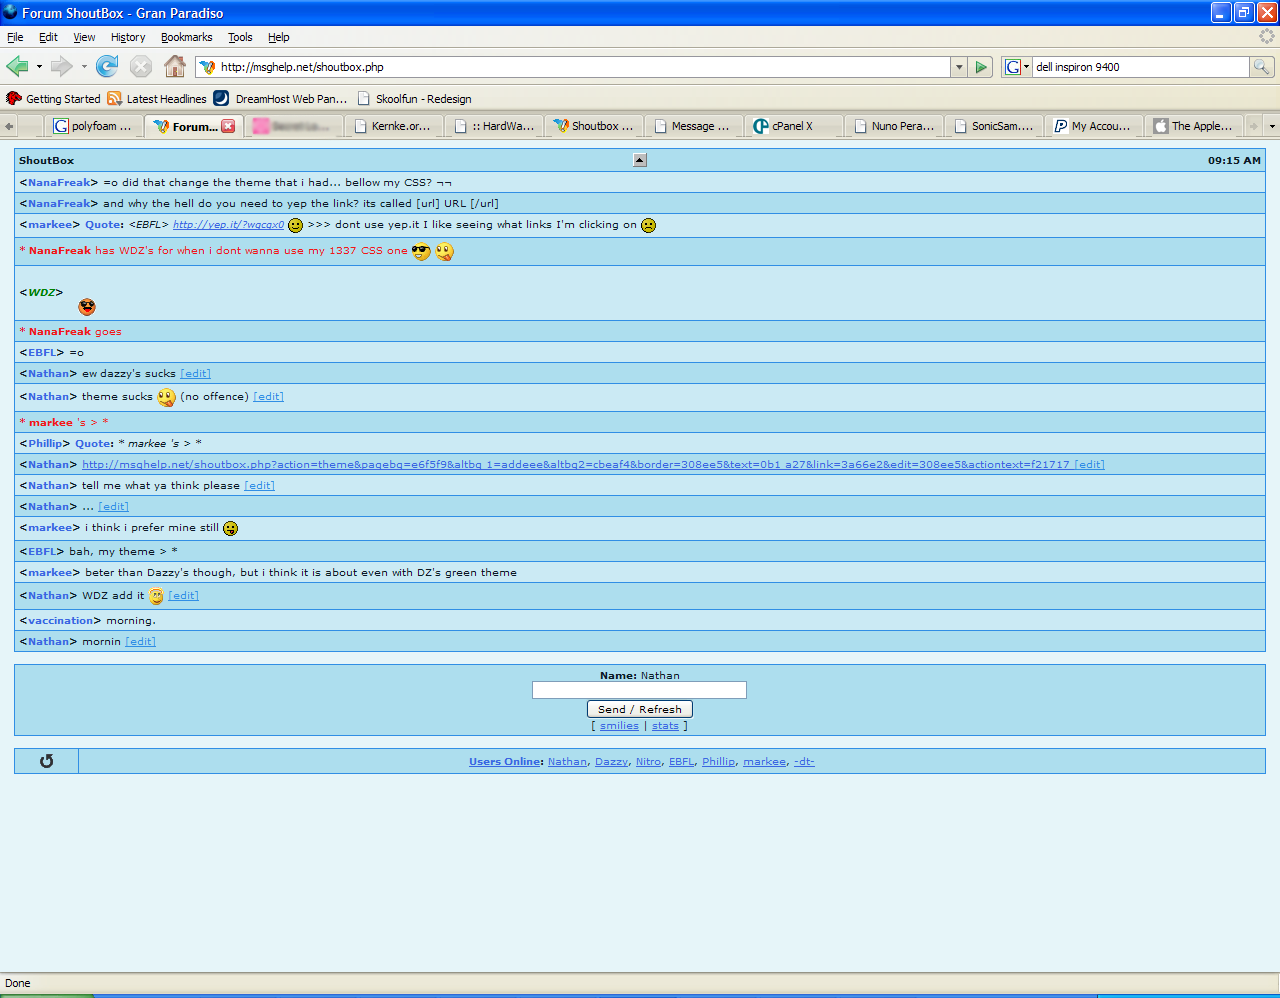The width and height of the screenshot is (1280, 998).
Task: Open the stats link
Action: pyautogui.click(x=665, y=726)
